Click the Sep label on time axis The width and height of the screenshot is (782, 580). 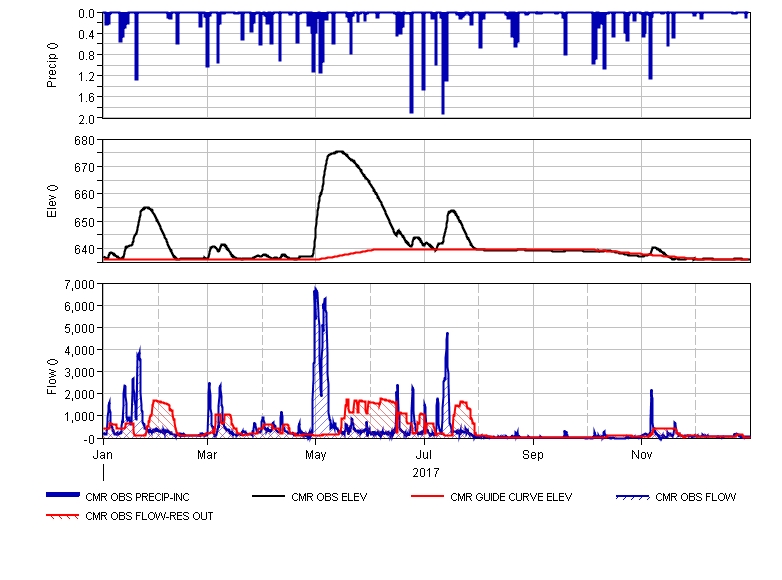click(x=533, y=454)
